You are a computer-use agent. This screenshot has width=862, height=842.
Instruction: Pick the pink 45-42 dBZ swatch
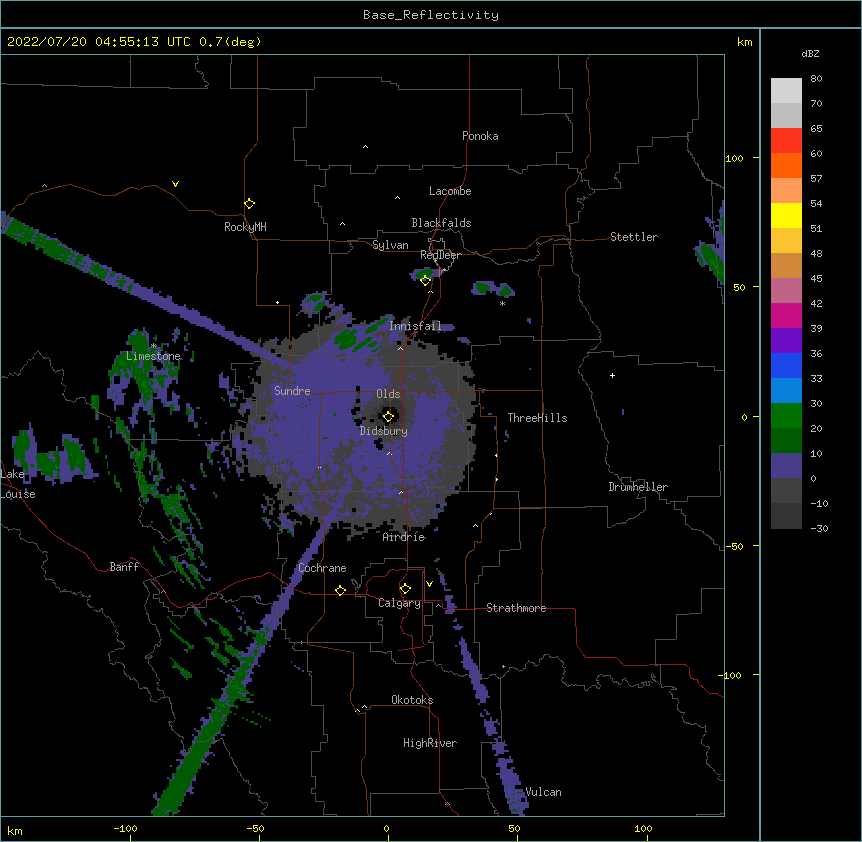[786, 290]
